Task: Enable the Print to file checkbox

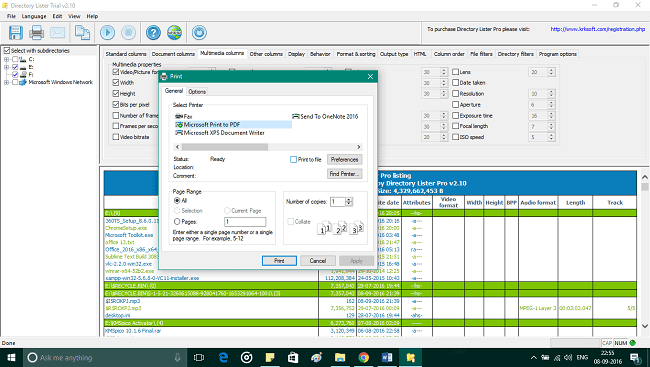Action: [293, 159]
